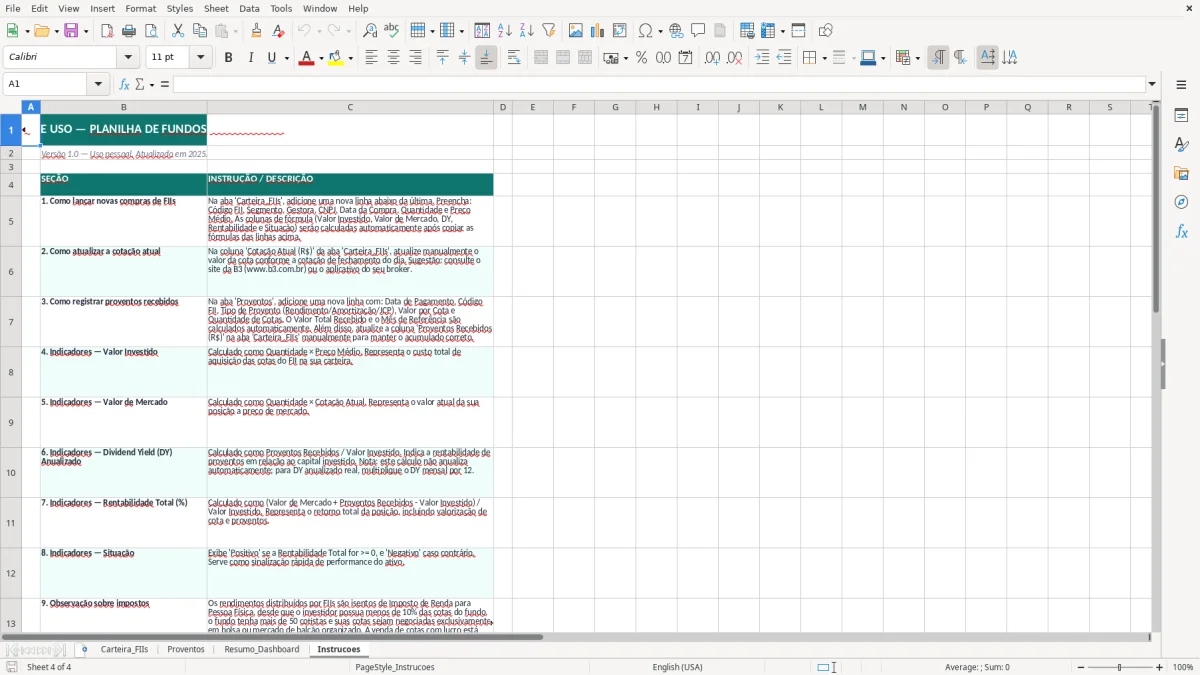The width and height of the screenshot is (1200, 675).
Task: Click the AutoFilter funnel icon
Action: pyautogui.click(x=548, y=31)
